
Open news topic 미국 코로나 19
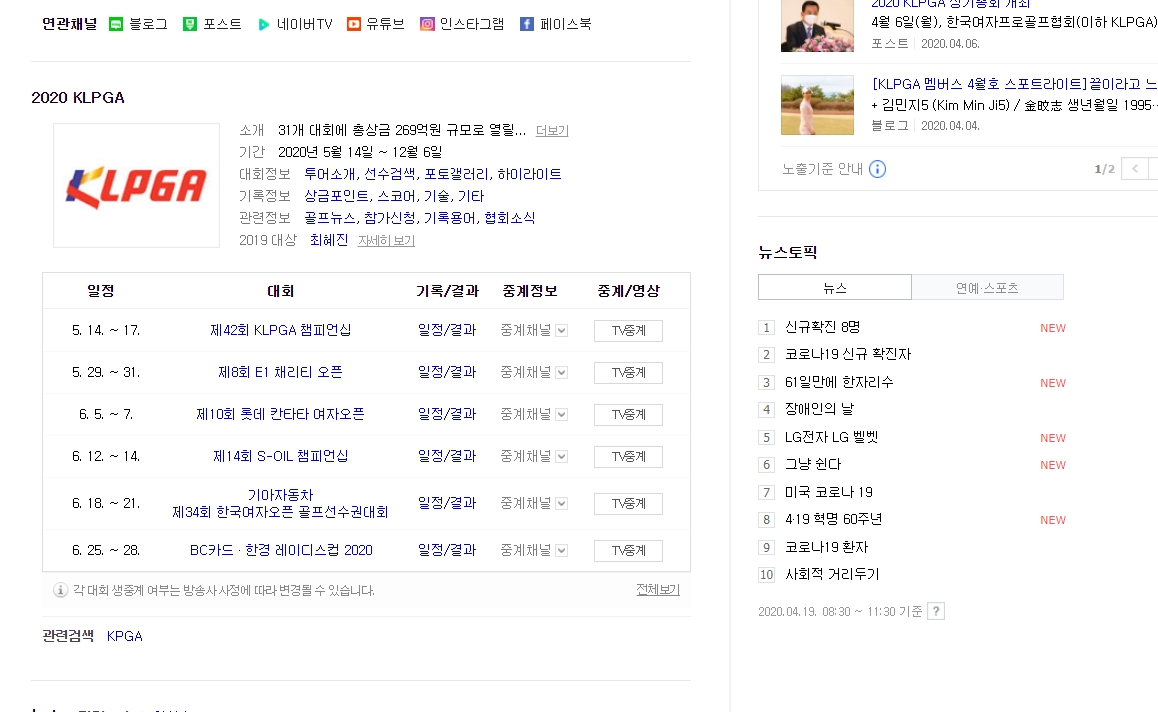pos(829,492)
